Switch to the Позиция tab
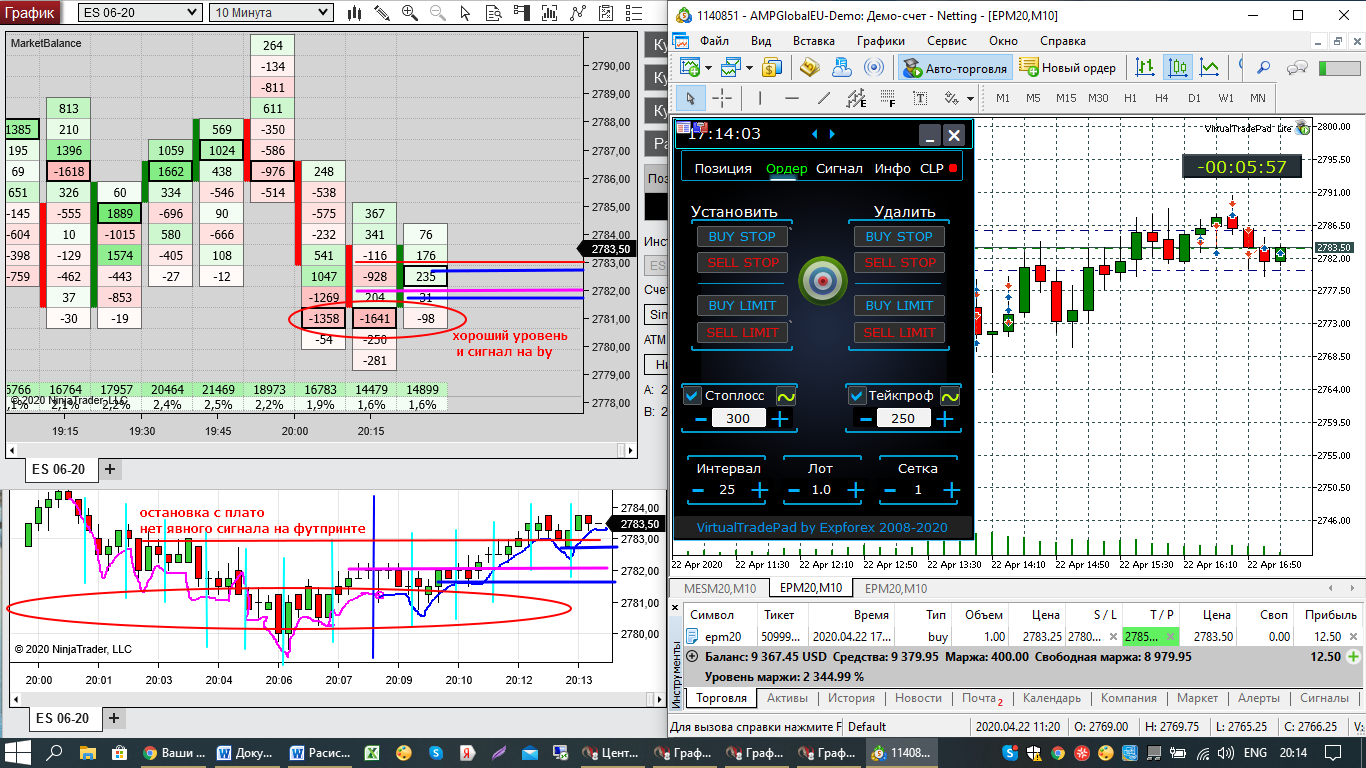Screen dimensions: 1366x768 pos(723,168)
